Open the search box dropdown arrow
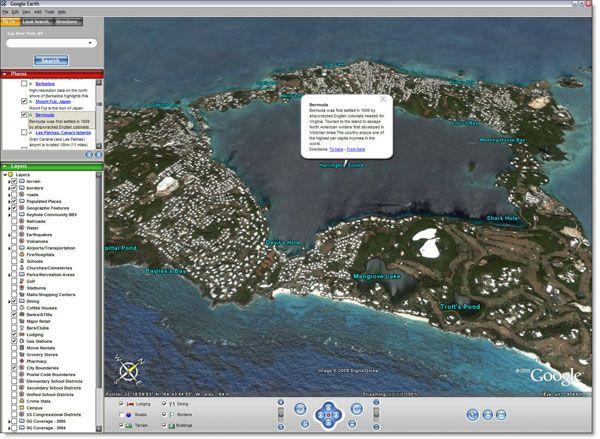The width and height of the screenshot is (600, 439). pos(90,43)
